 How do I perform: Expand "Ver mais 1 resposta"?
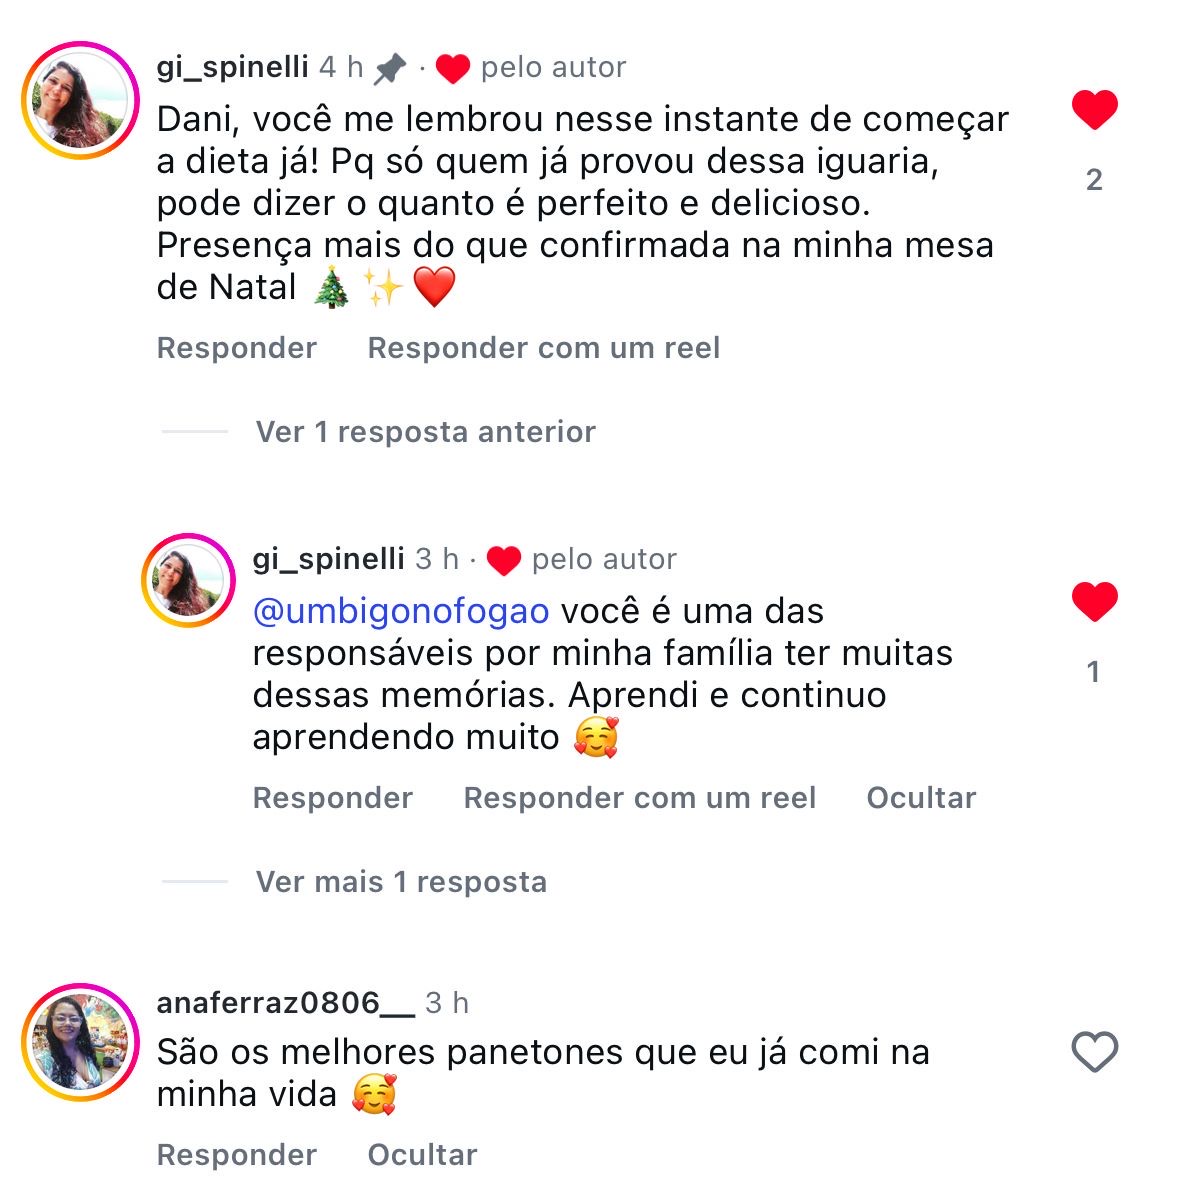pyautogui.click(x=401, y=882)
